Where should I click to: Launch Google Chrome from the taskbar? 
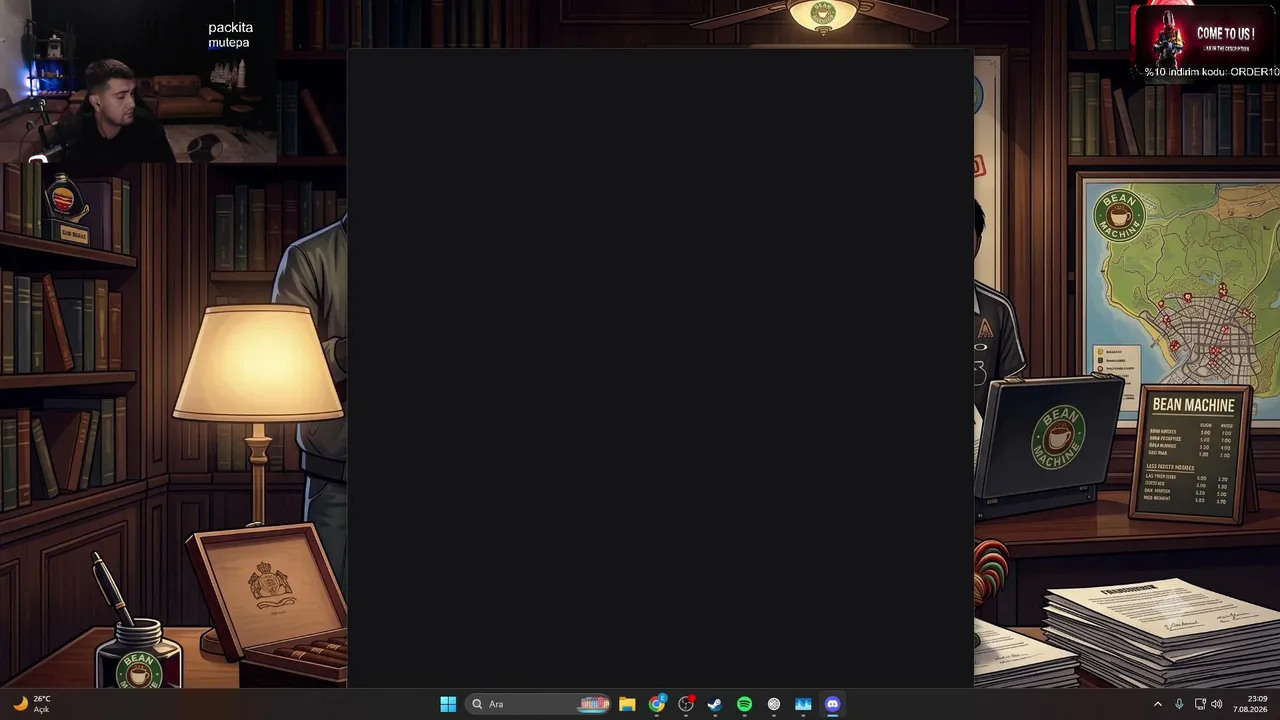pyautogui.click(x=657, y=704)
